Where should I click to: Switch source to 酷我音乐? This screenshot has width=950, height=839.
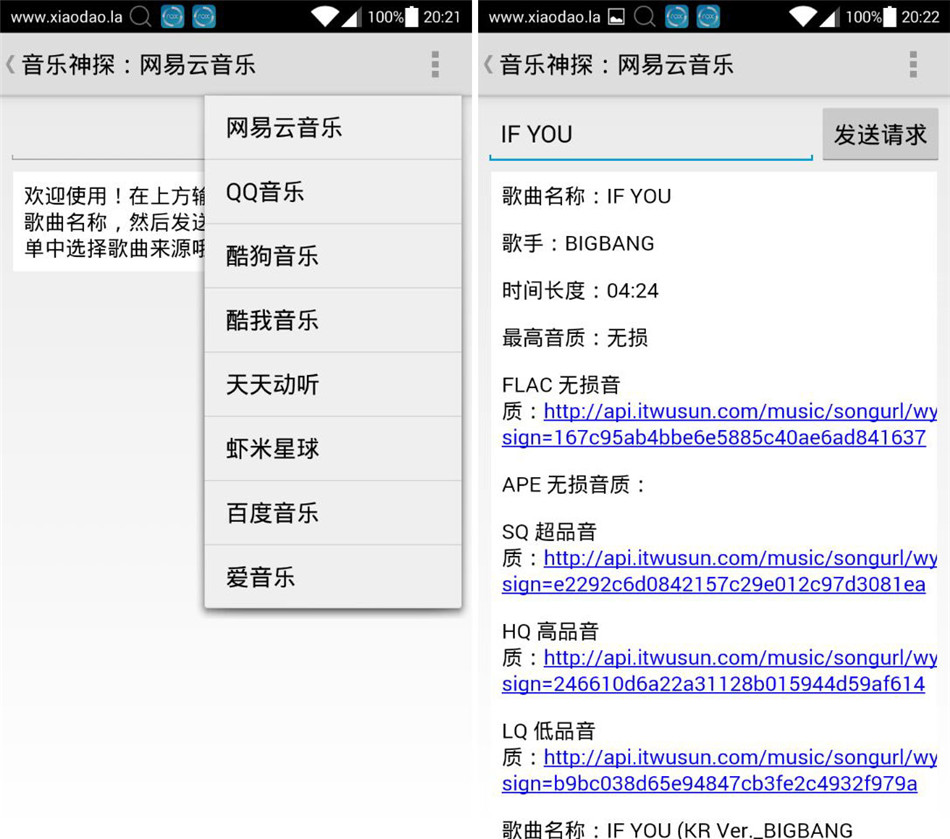pos(333,320)
